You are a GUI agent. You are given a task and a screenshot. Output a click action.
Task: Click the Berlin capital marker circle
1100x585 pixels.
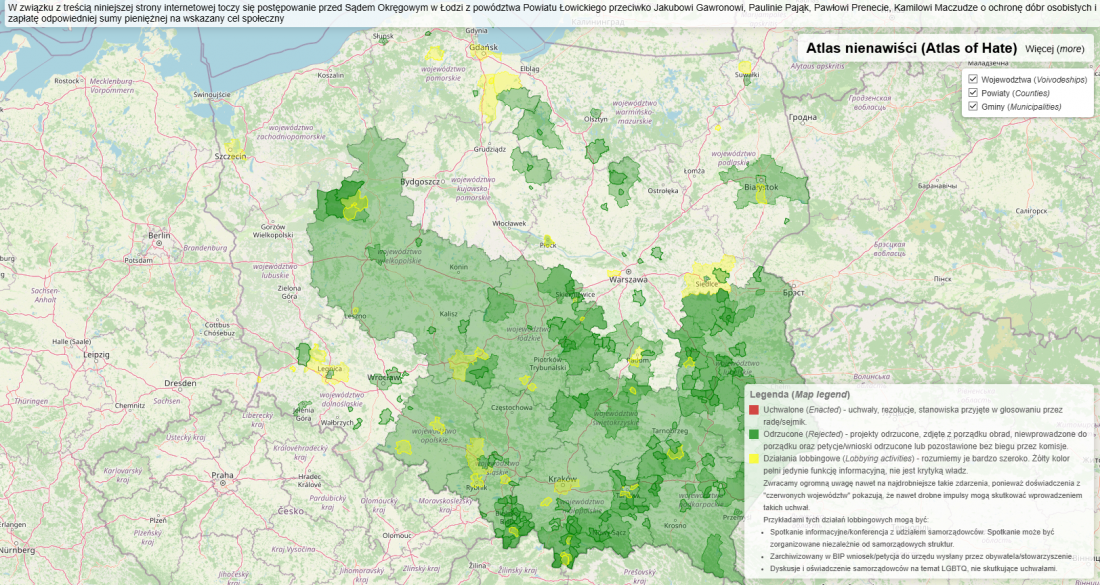(159, 243)
